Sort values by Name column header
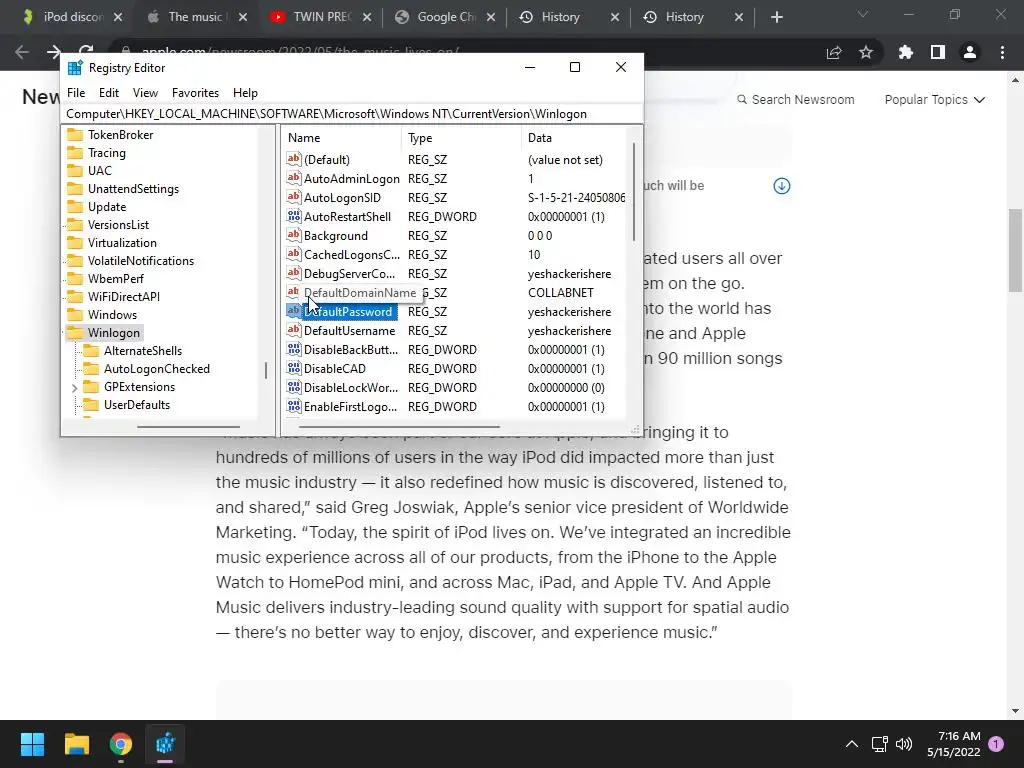The width and height of the screenshot is (1024, 768). pos(342,138)
